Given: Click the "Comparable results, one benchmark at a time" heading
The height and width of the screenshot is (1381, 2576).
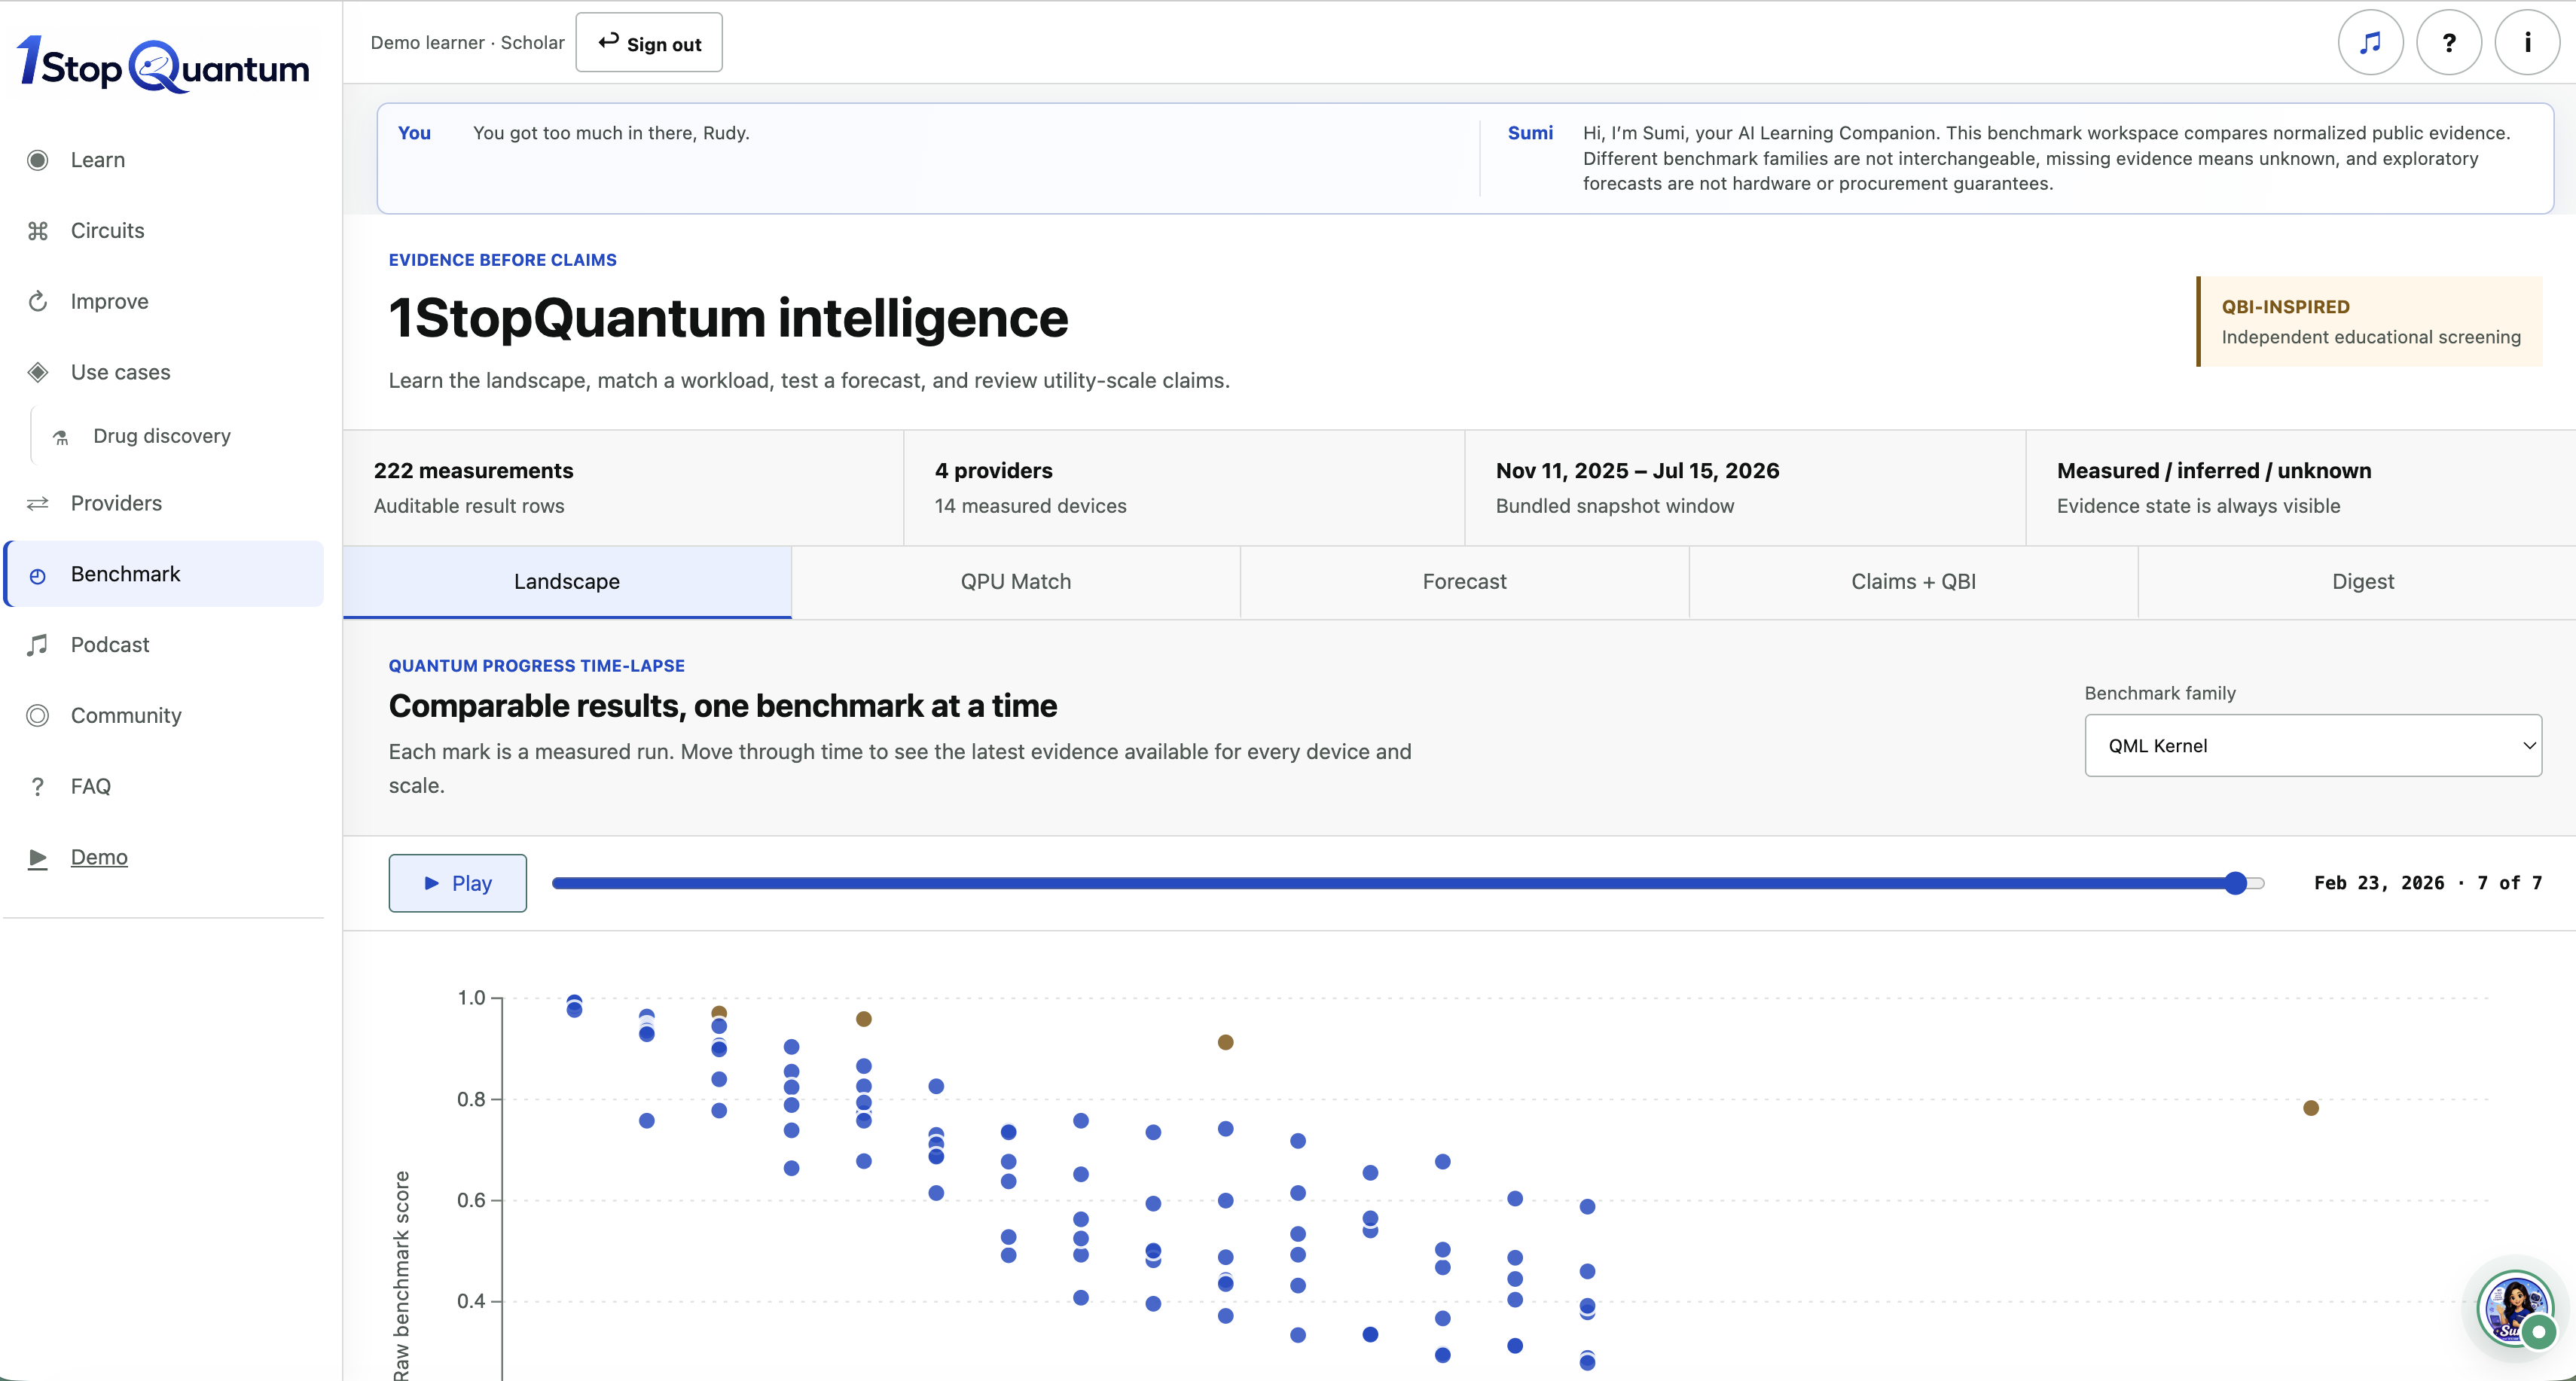Looking at the screenshot, I should click(x=722, y=707).
